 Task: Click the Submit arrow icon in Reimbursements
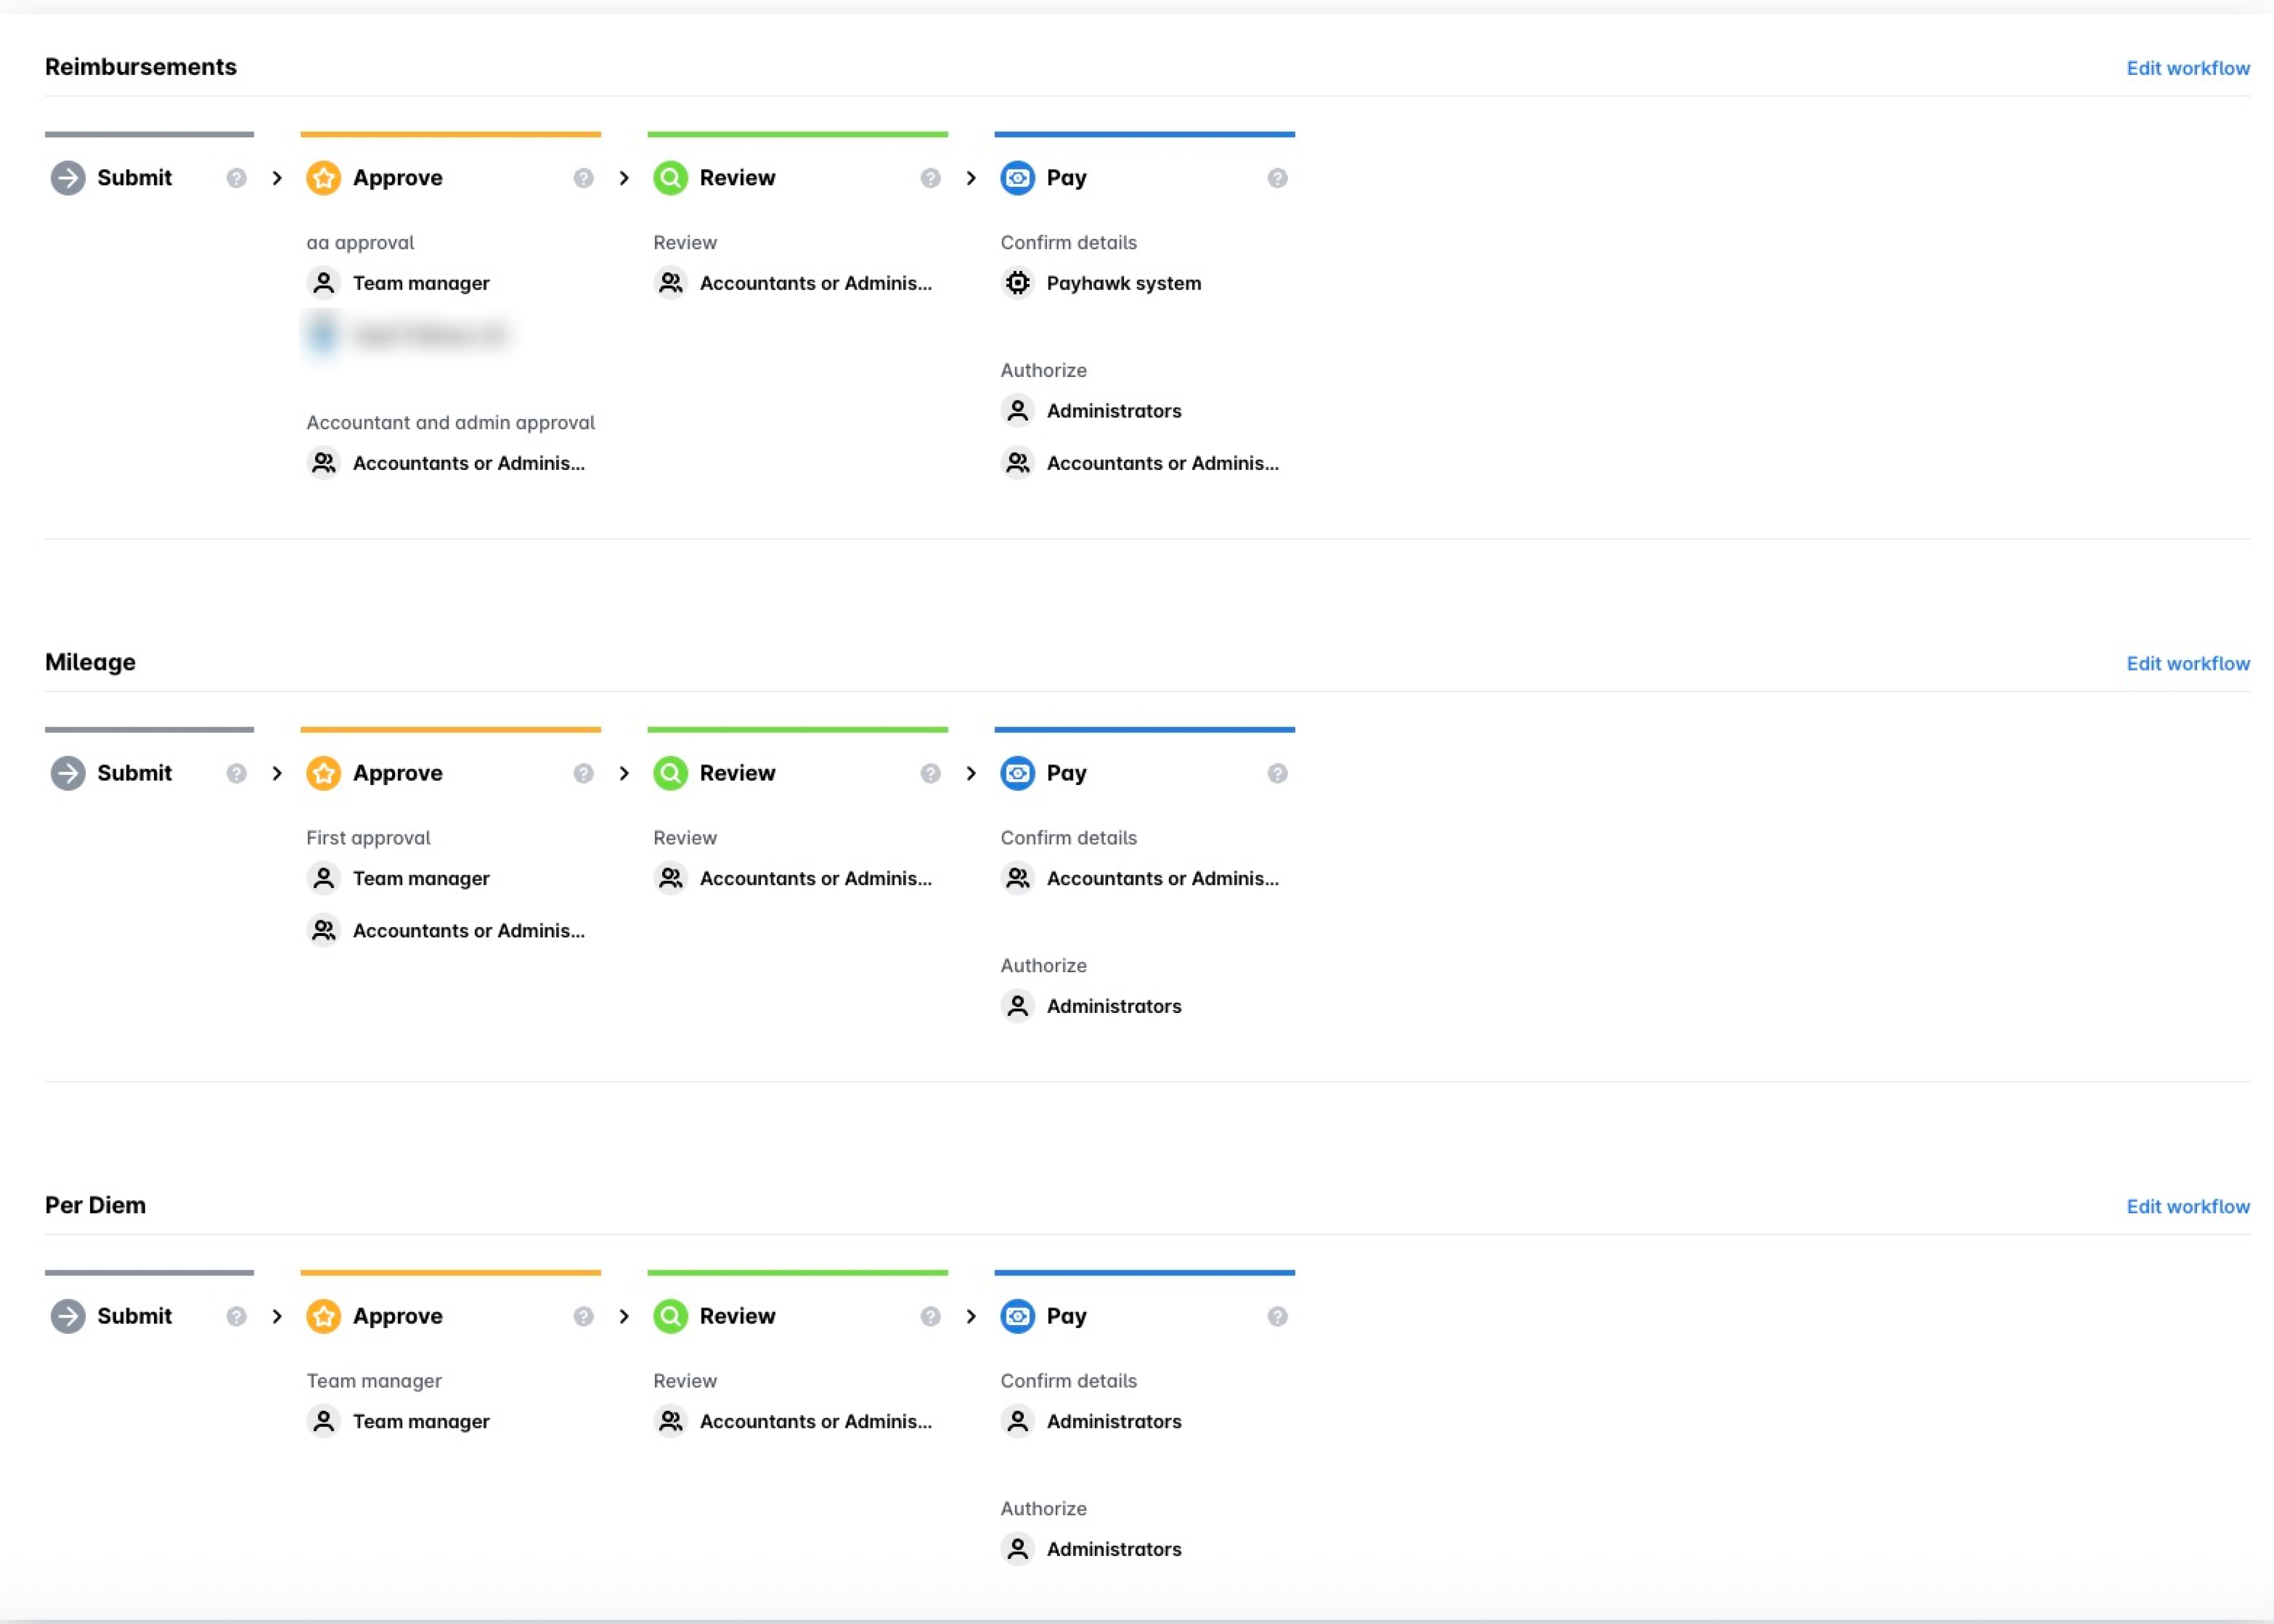click(68, 178)
